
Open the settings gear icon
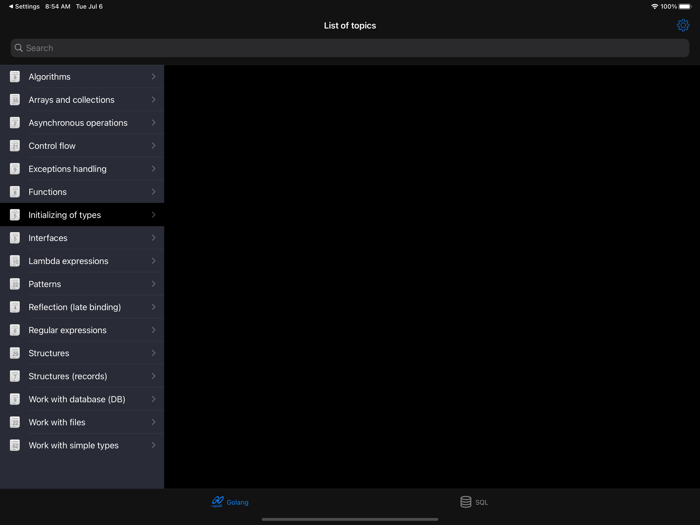[683, 25]
